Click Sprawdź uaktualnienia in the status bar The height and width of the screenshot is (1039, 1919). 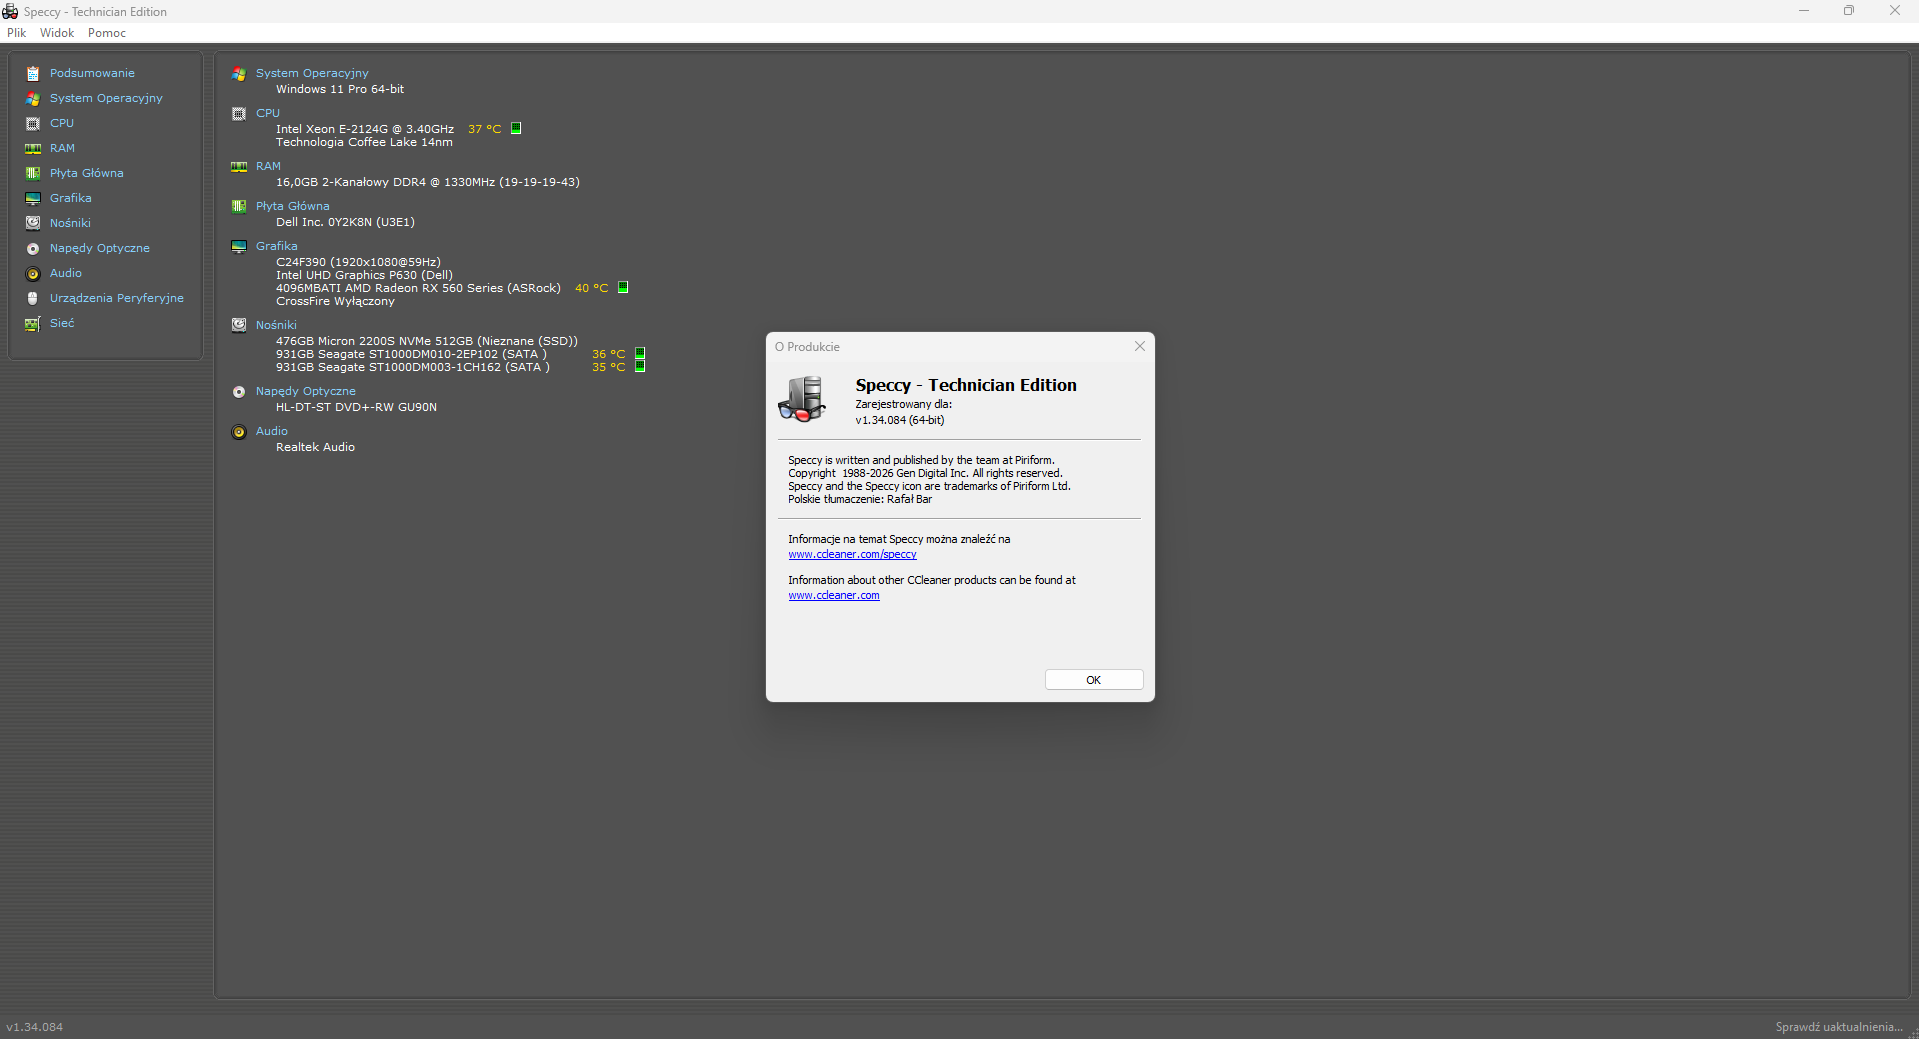1839,1027
